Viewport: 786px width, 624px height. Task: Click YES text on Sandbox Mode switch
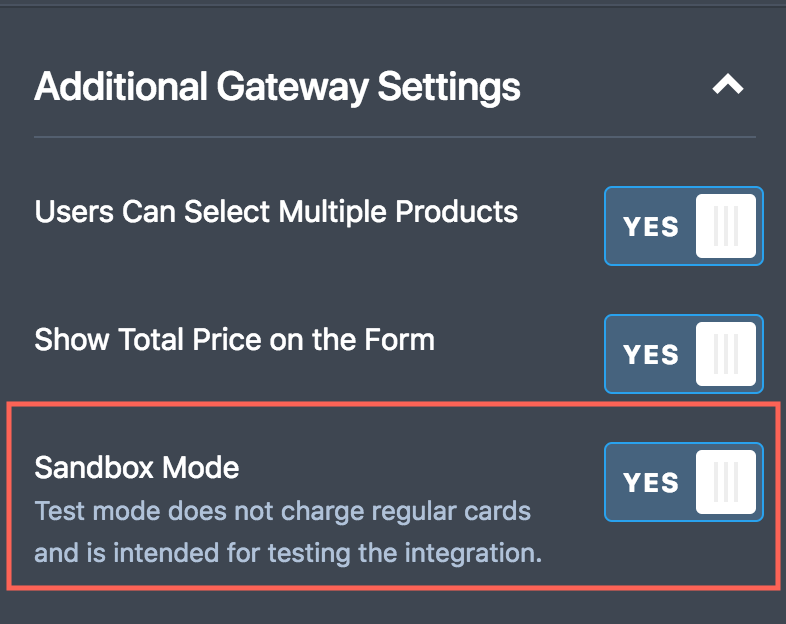651,483
